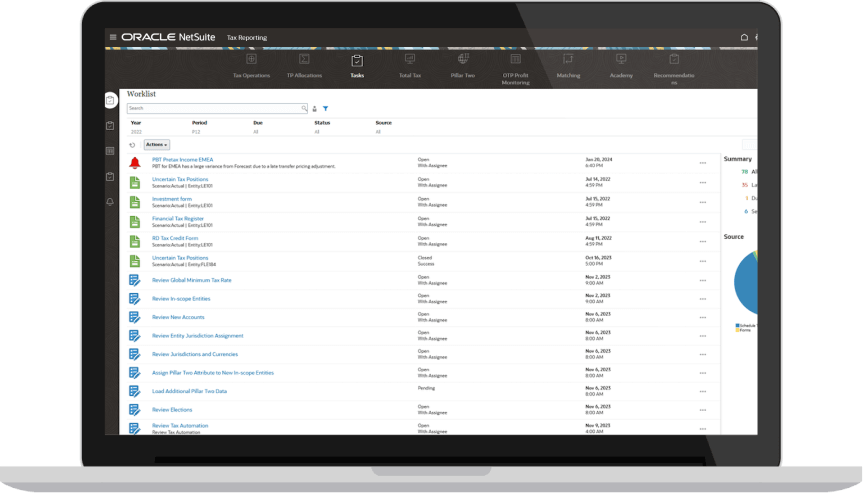Click the red alert bell icon

pos(135,162)
